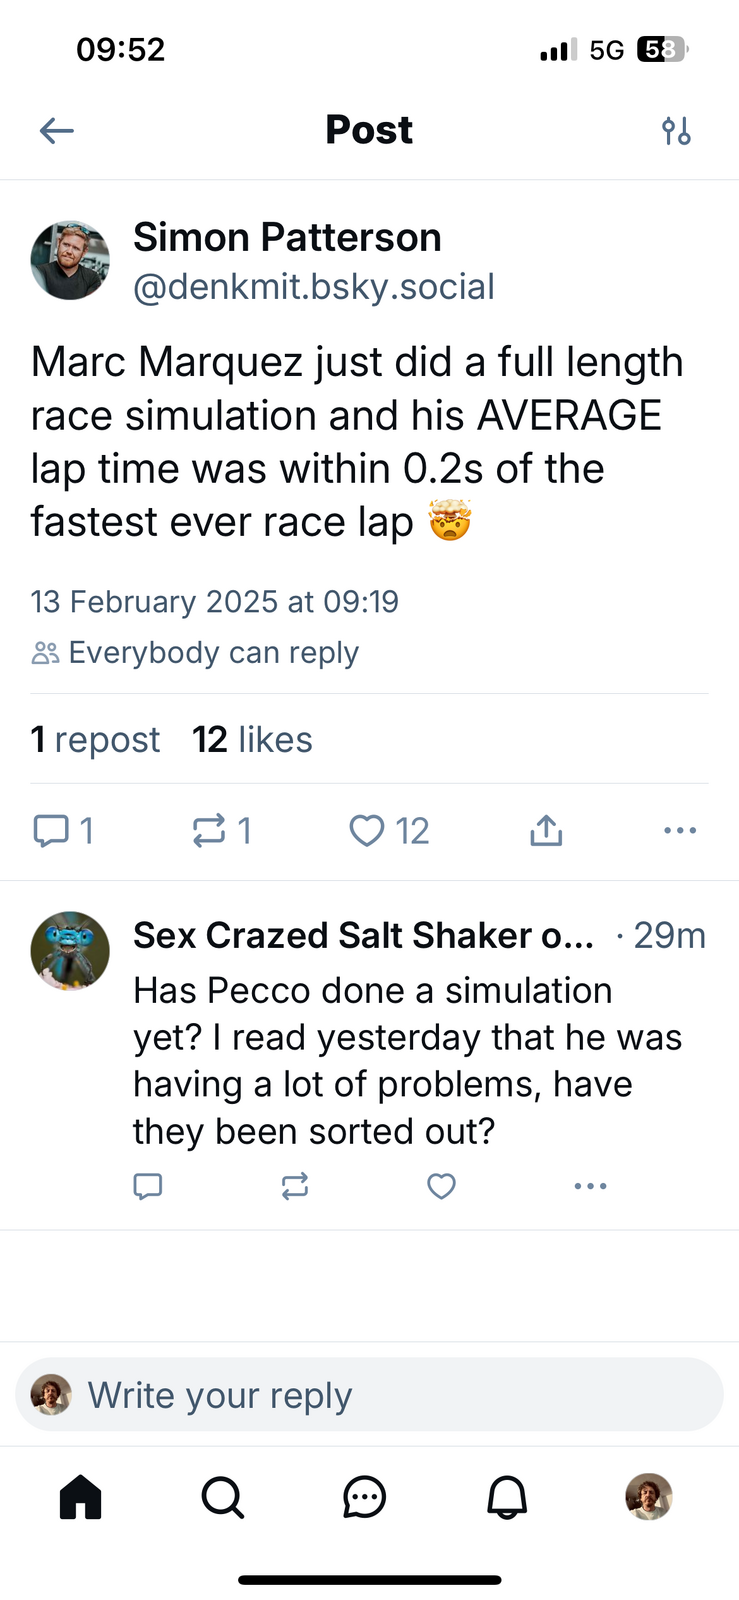View the 12 likes list
739x1600 pixels.
tap(252, 740)
